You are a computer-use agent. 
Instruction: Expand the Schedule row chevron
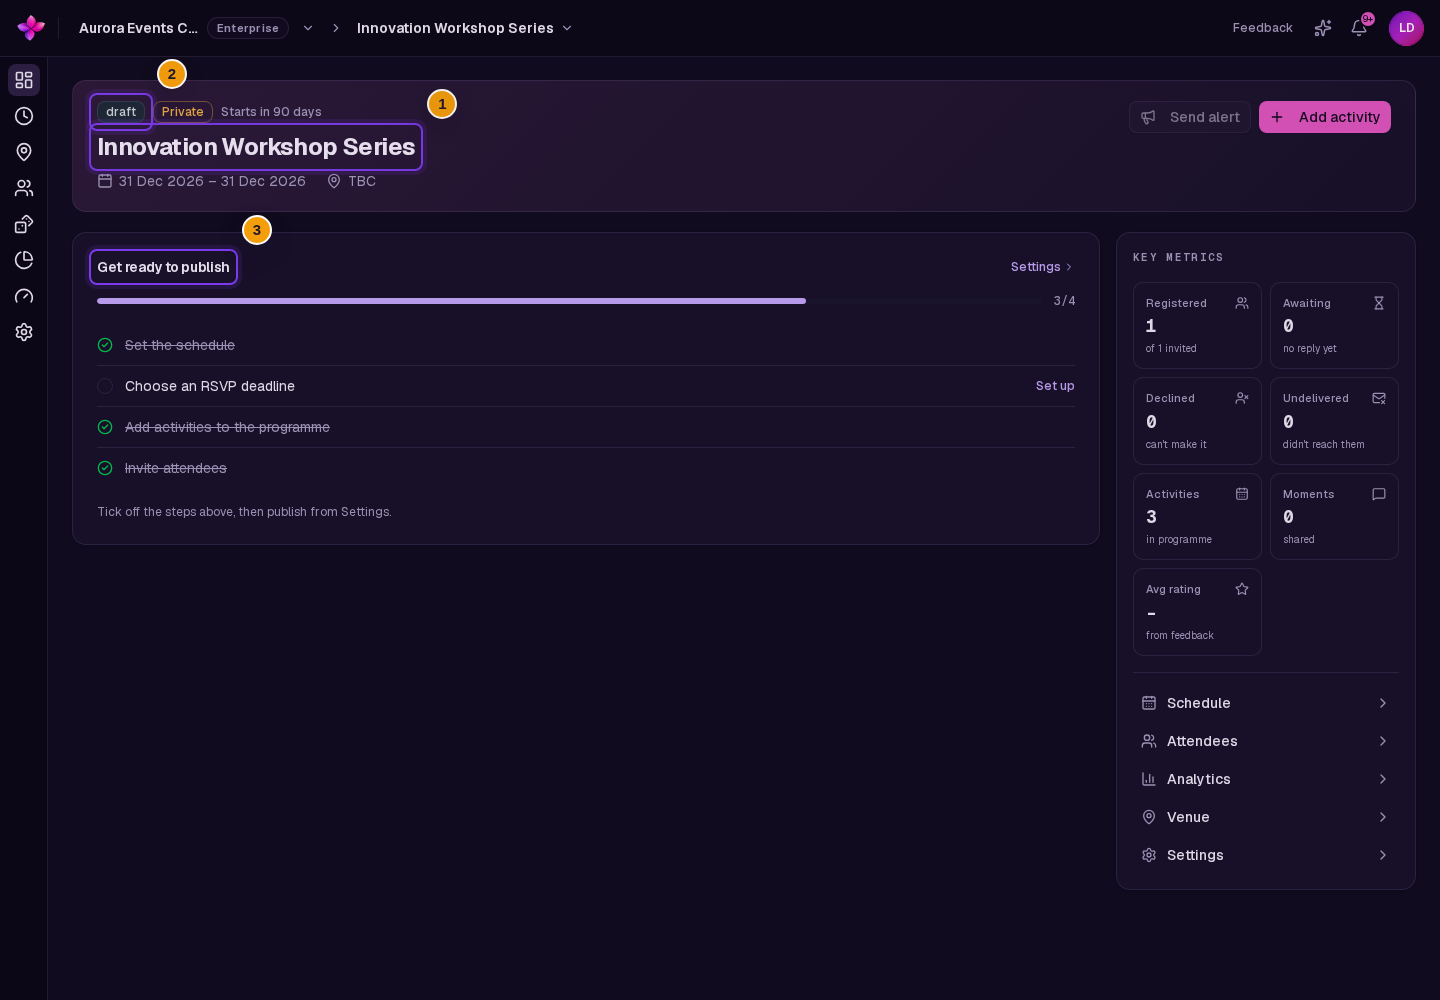(x=1383, y=703)
